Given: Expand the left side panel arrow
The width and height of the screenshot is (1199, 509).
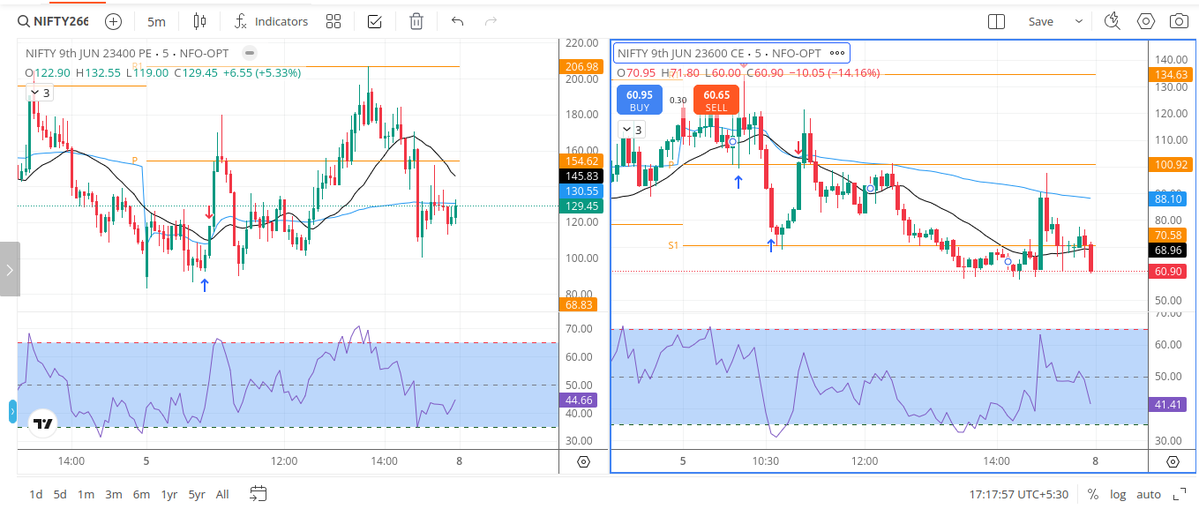Looking at the screenshot, I should pyautogui.click(x=9, y=269).
